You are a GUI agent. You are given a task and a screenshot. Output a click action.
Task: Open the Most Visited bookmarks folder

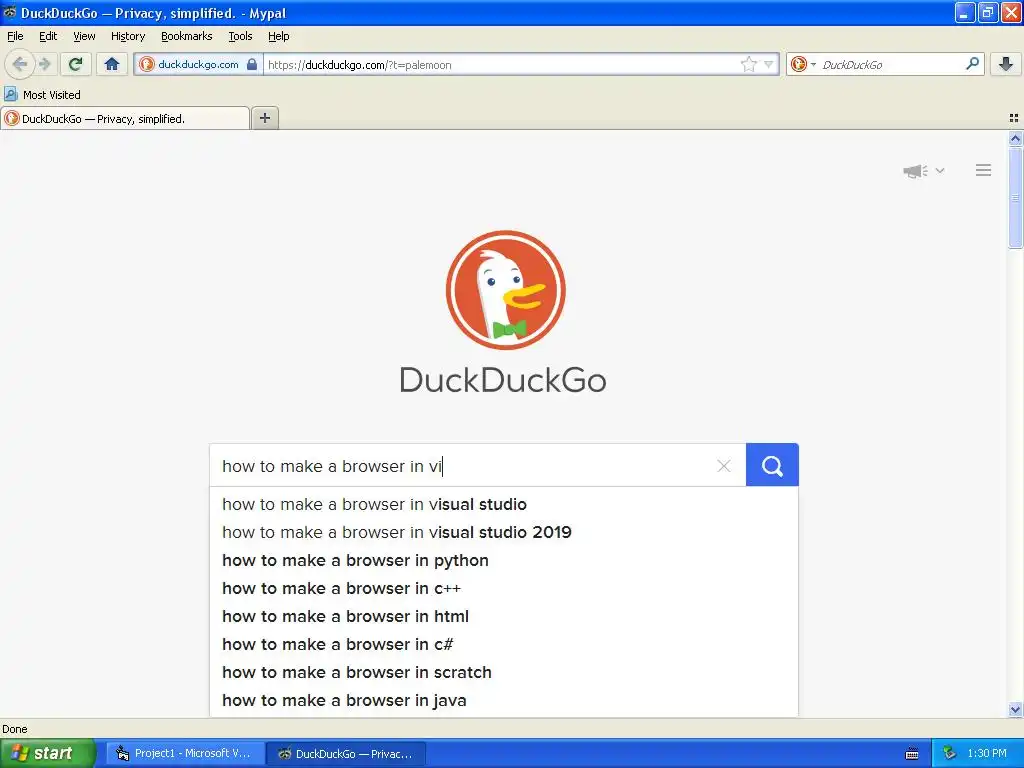click(x=42, y=95)
